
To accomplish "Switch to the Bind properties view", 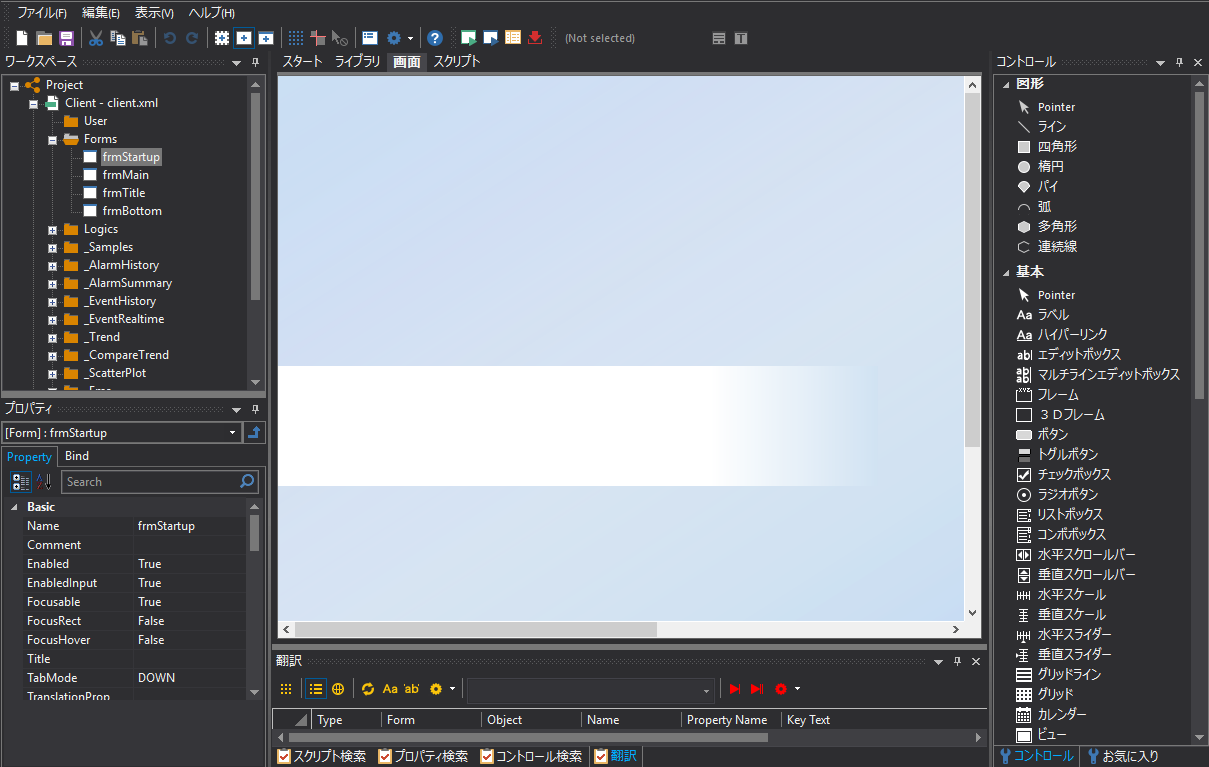I will point(76,455).
